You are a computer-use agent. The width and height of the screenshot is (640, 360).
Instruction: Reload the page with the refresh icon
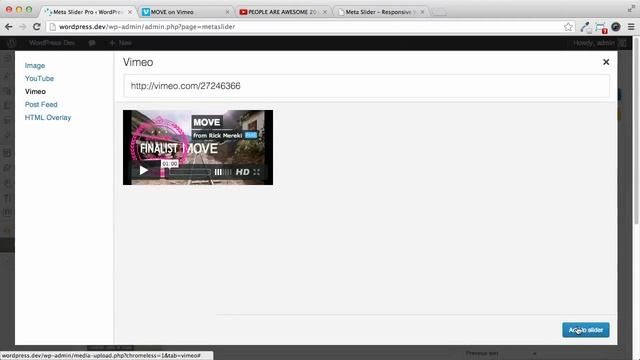pos(36,27)
